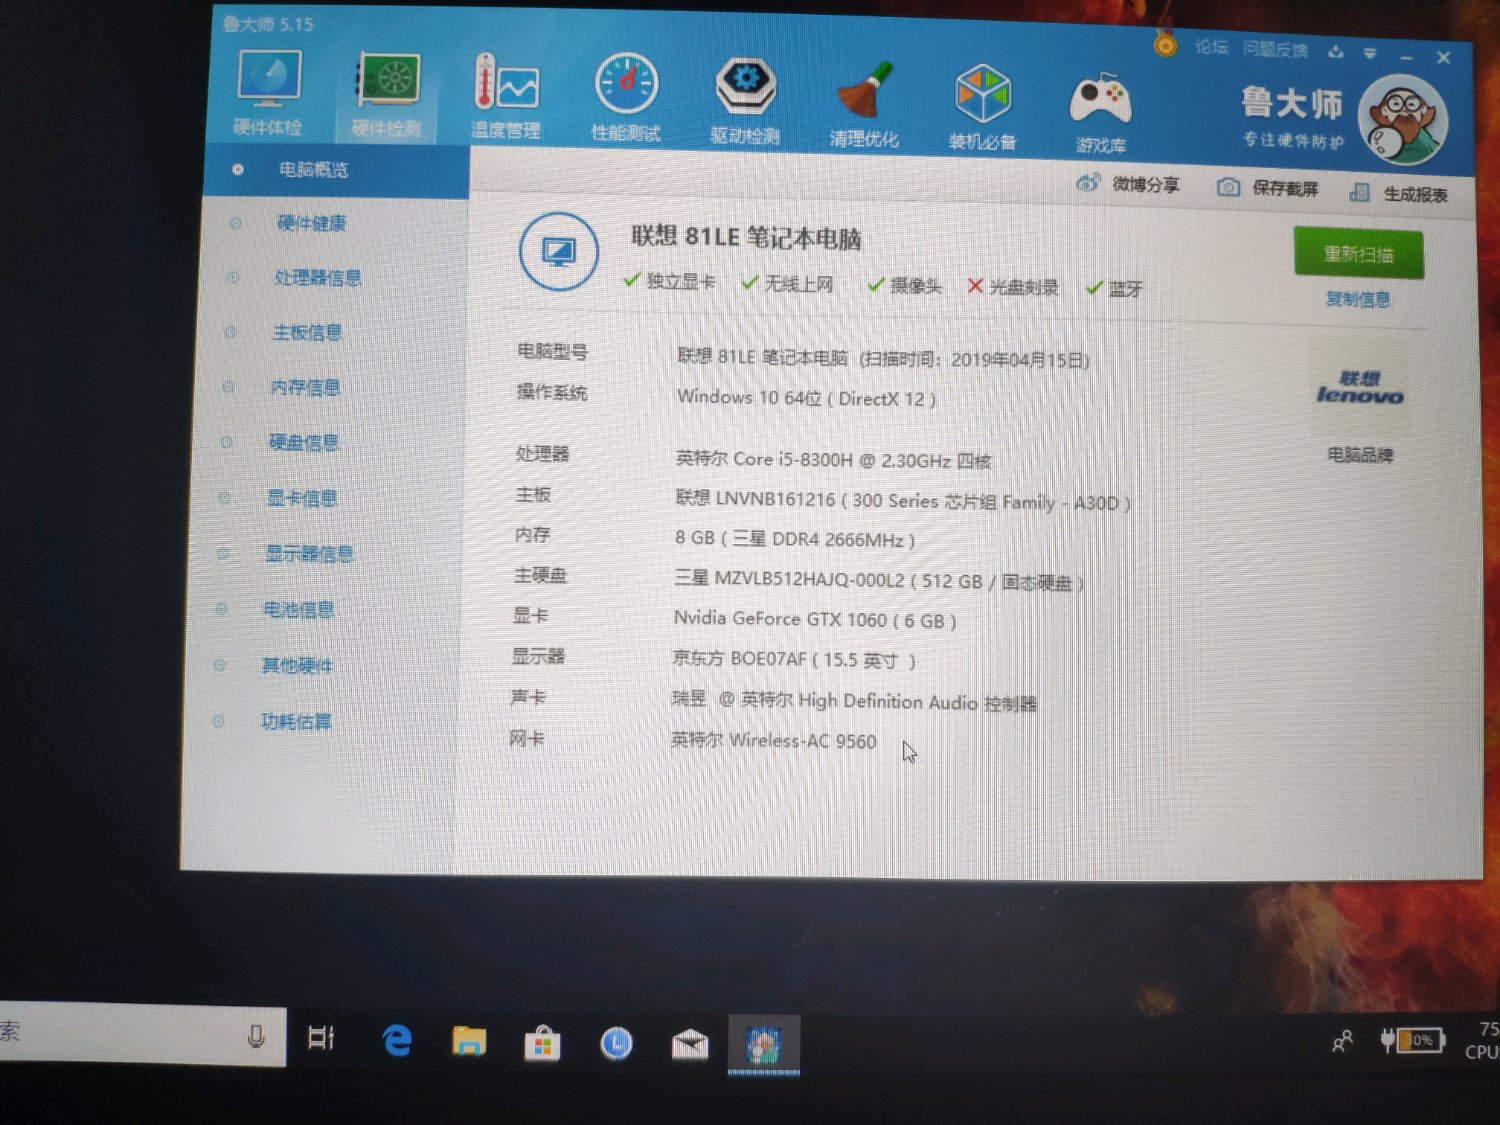
Task: Open File Explorer from the taskbar
Action: (469, 1042)
